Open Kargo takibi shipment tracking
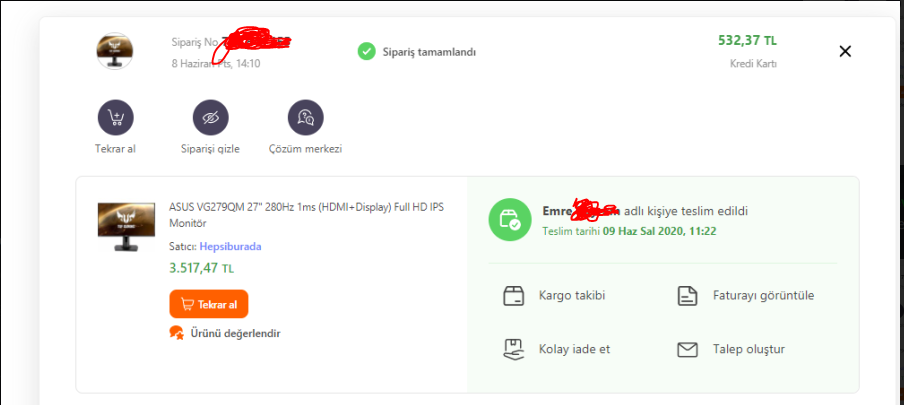 [572, 296]
